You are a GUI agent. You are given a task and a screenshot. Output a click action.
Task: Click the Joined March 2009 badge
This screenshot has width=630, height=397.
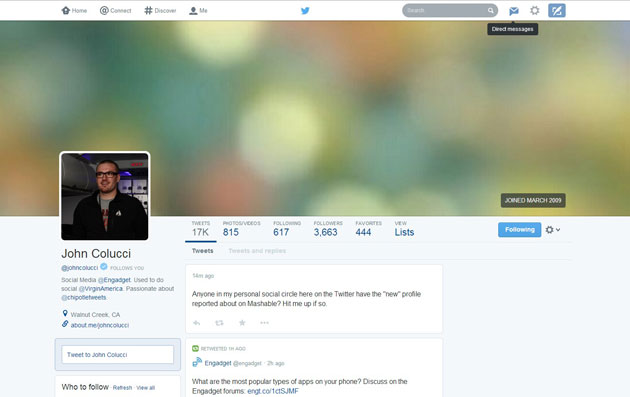point(533,201)
